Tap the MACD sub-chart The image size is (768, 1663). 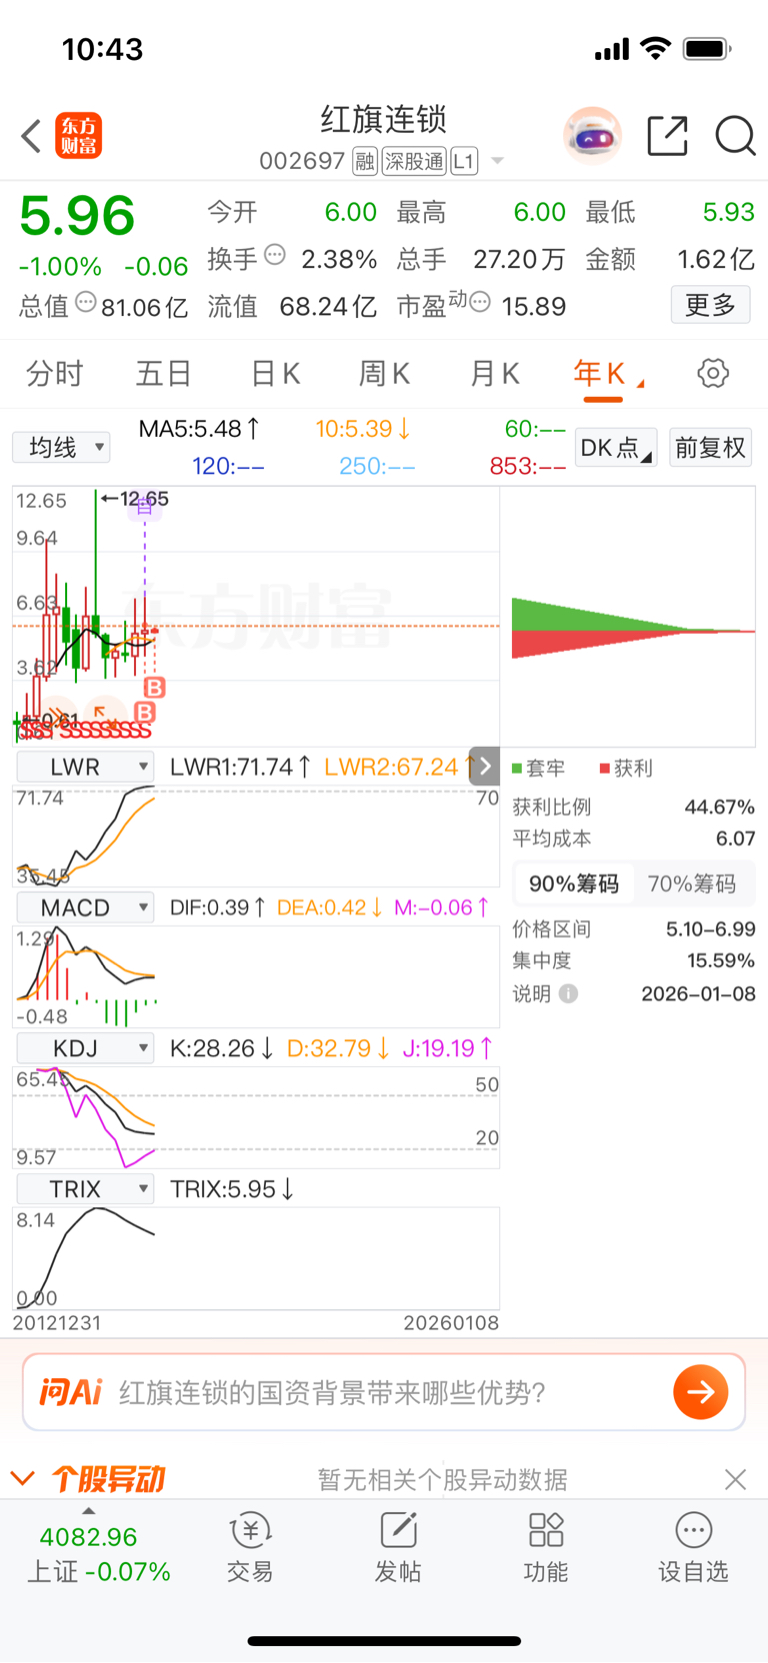256,976
